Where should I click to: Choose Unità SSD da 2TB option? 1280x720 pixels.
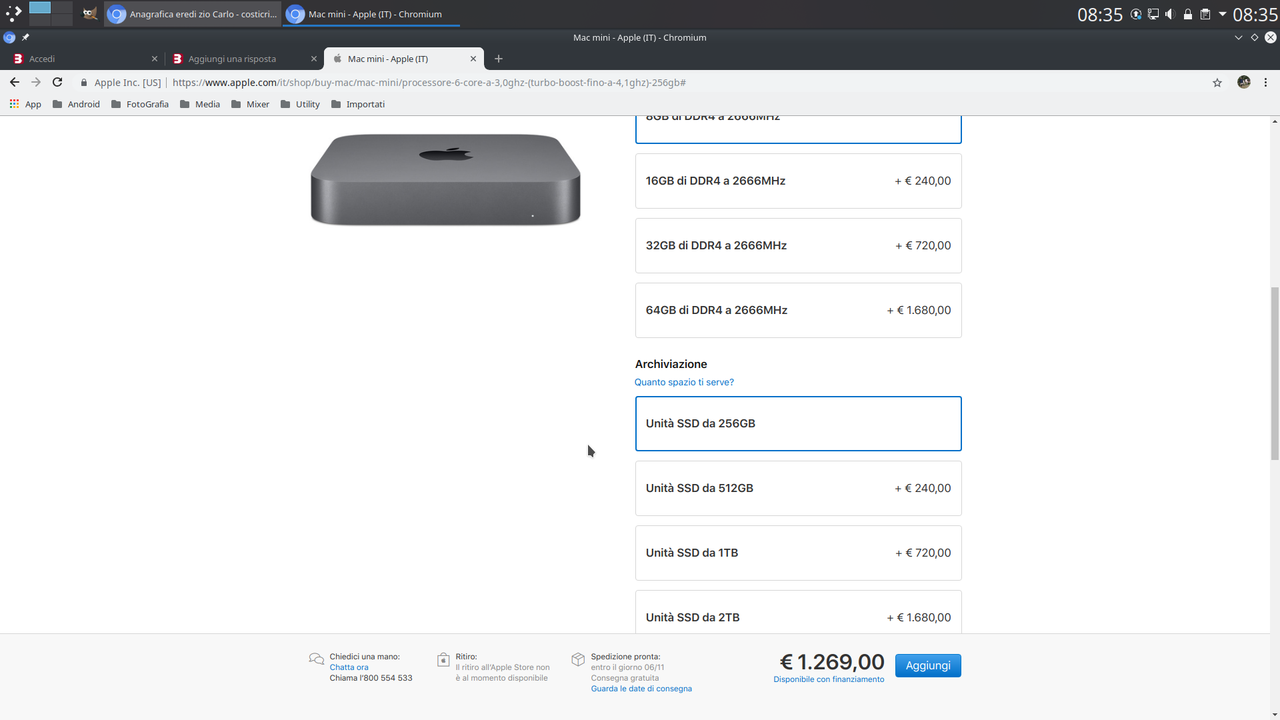click(798, 612)
